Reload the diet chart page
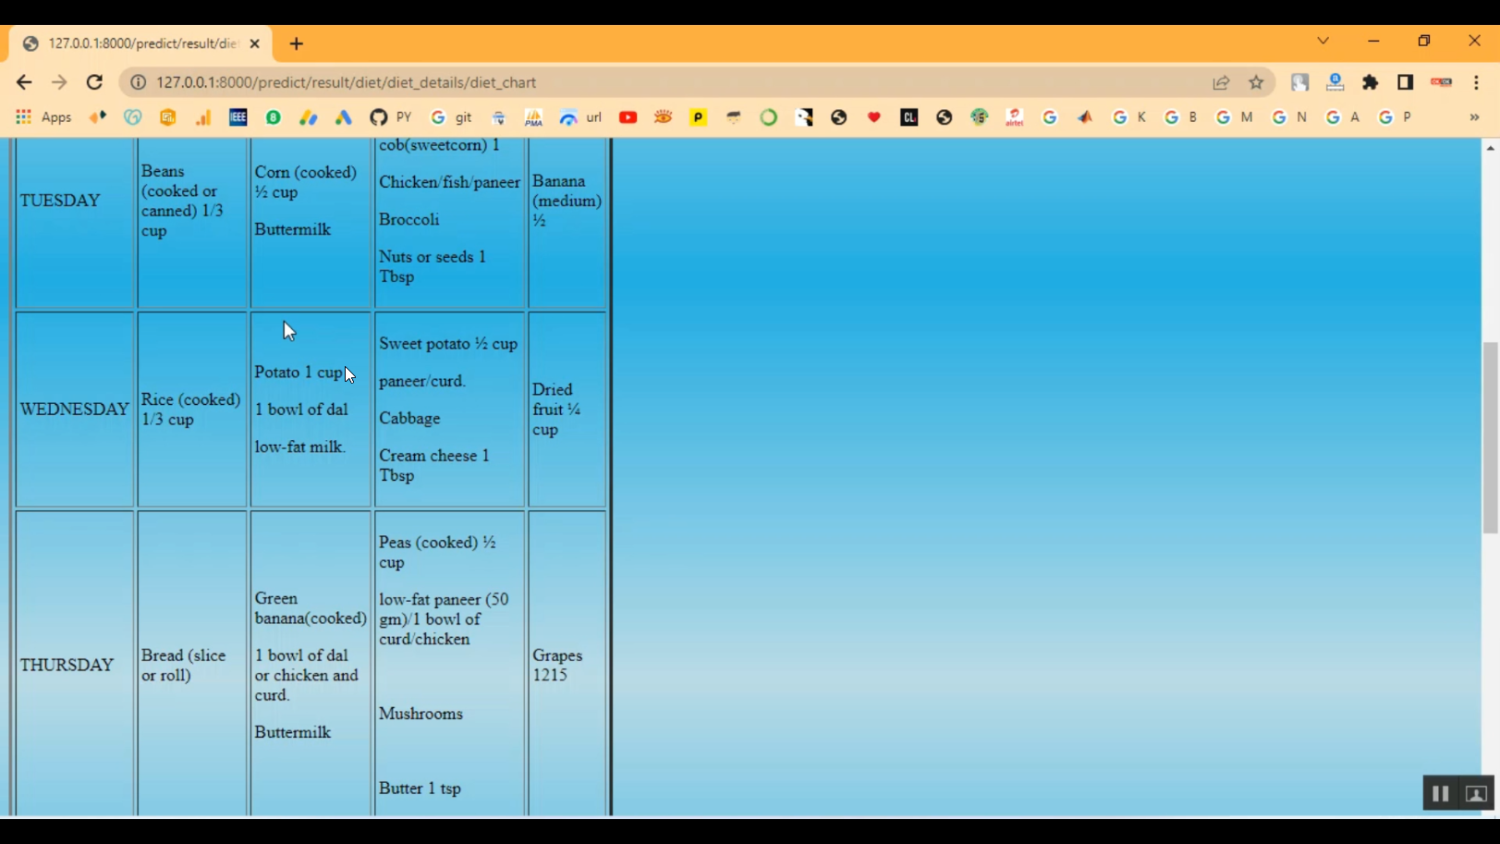Screen dimensions: 1500x844 (94, 82)
